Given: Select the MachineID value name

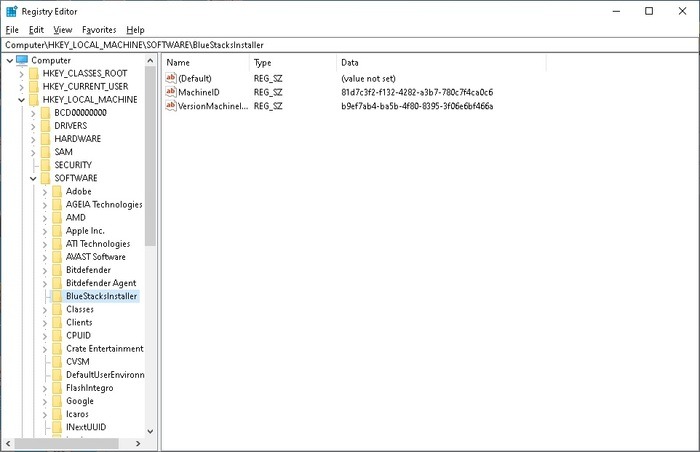Looking at the screenshot, I should pyautogui.click(x=199, y=92).
